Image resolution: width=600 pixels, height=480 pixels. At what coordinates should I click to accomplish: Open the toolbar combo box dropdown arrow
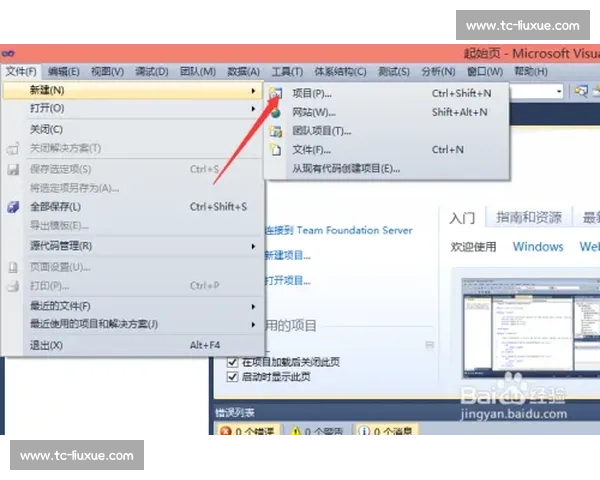[559, 91]
